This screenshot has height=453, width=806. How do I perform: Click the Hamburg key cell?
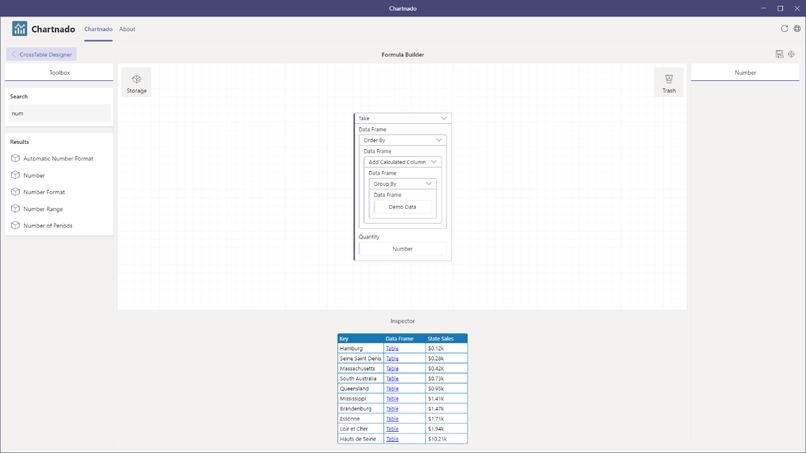point(360,349)
